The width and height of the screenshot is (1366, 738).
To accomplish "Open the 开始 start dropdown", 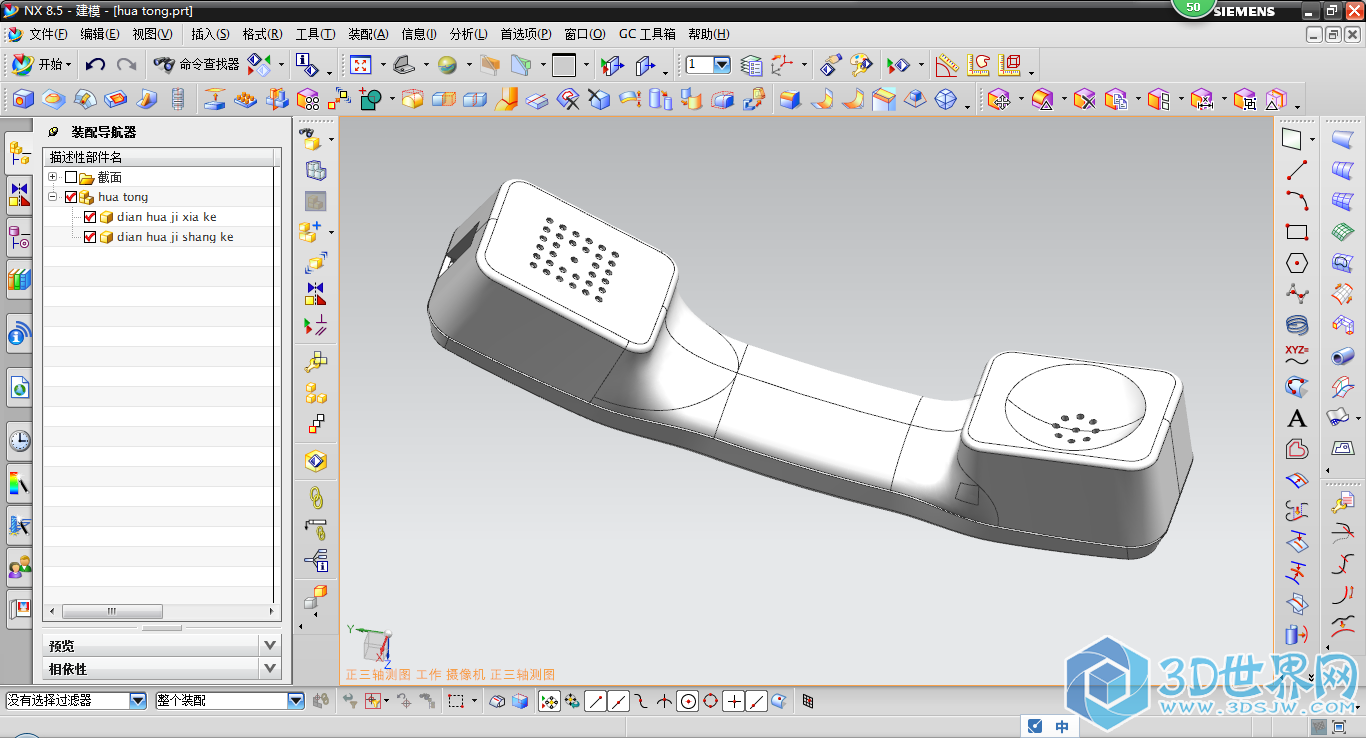I will tap(41, 65).
